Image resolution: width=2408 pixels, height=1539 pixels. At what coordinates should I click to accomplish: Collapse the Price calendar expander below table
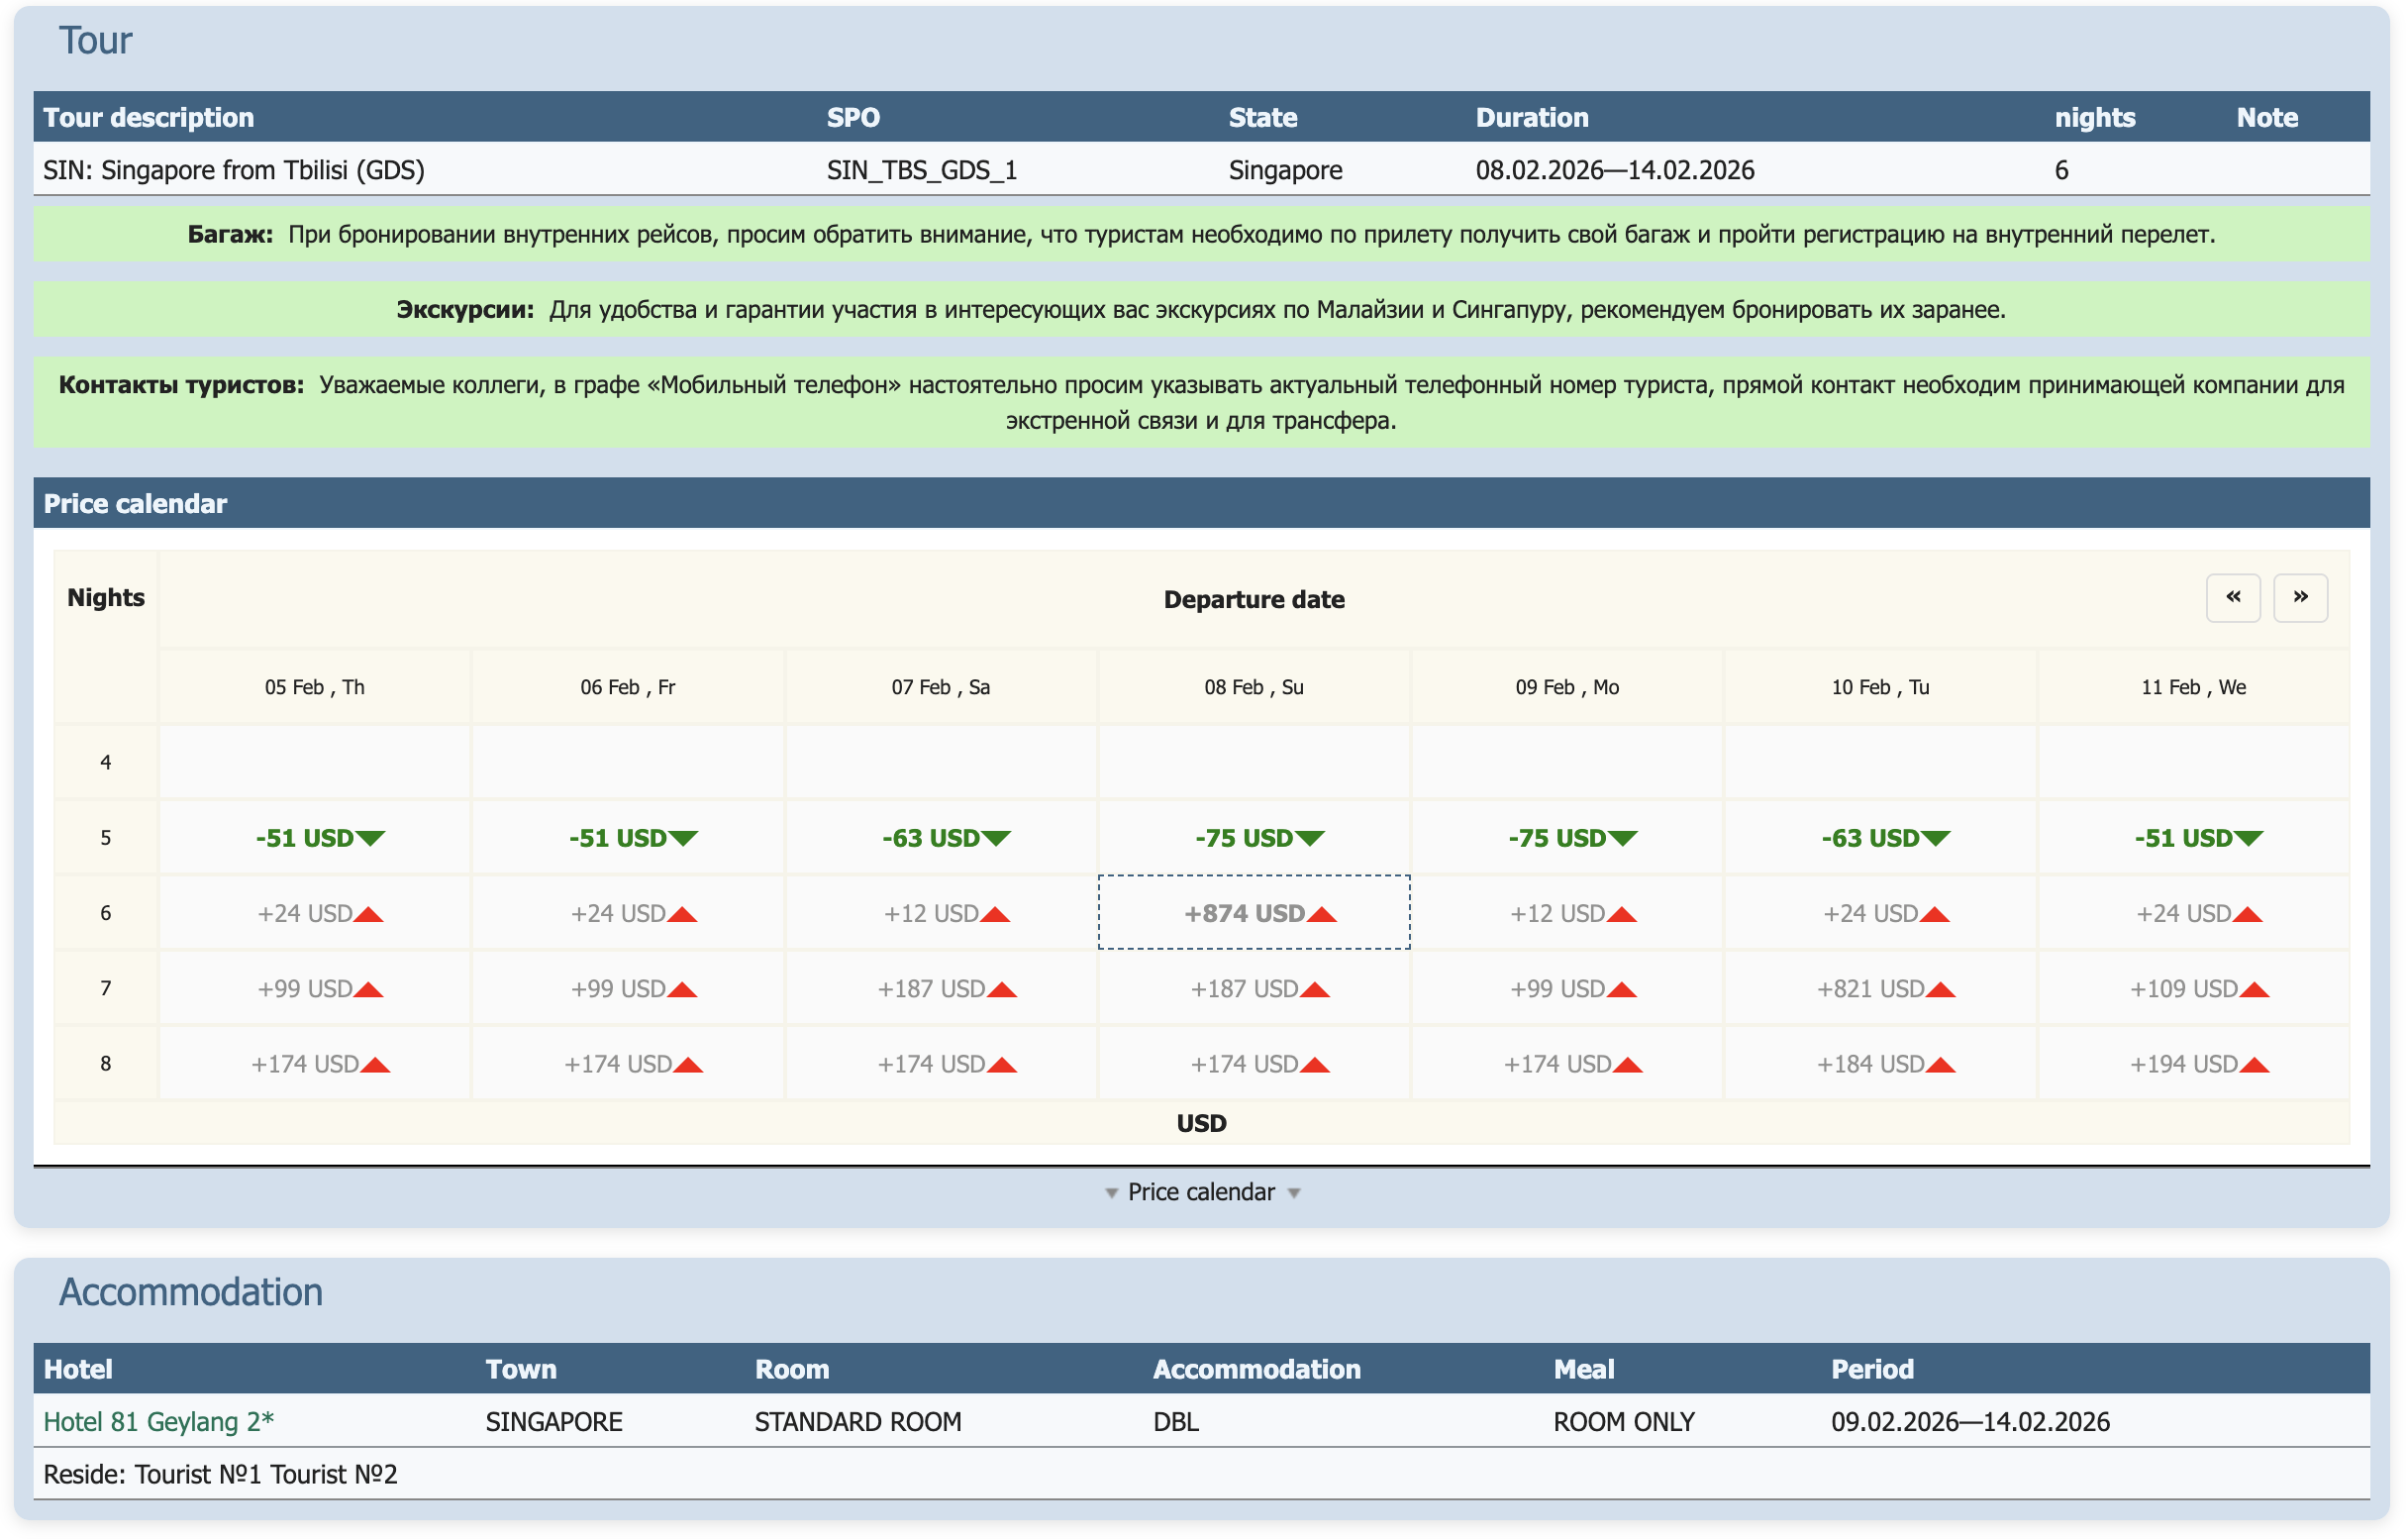(1200, 1192)
